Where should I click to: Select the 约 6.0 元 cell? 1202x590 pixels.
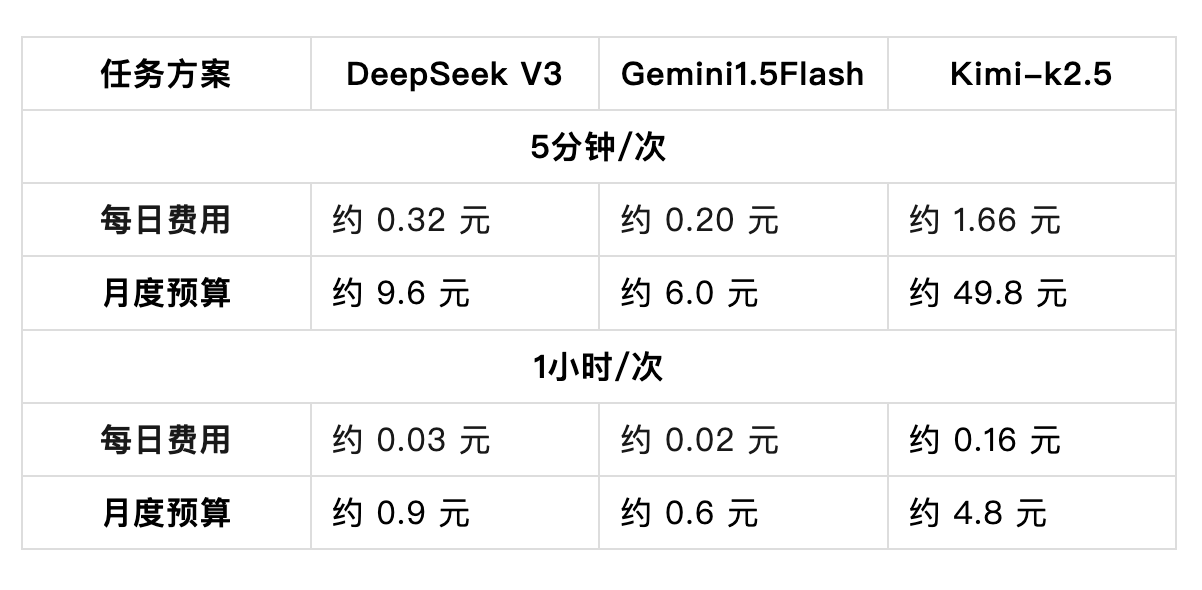(x=689, y=293)
